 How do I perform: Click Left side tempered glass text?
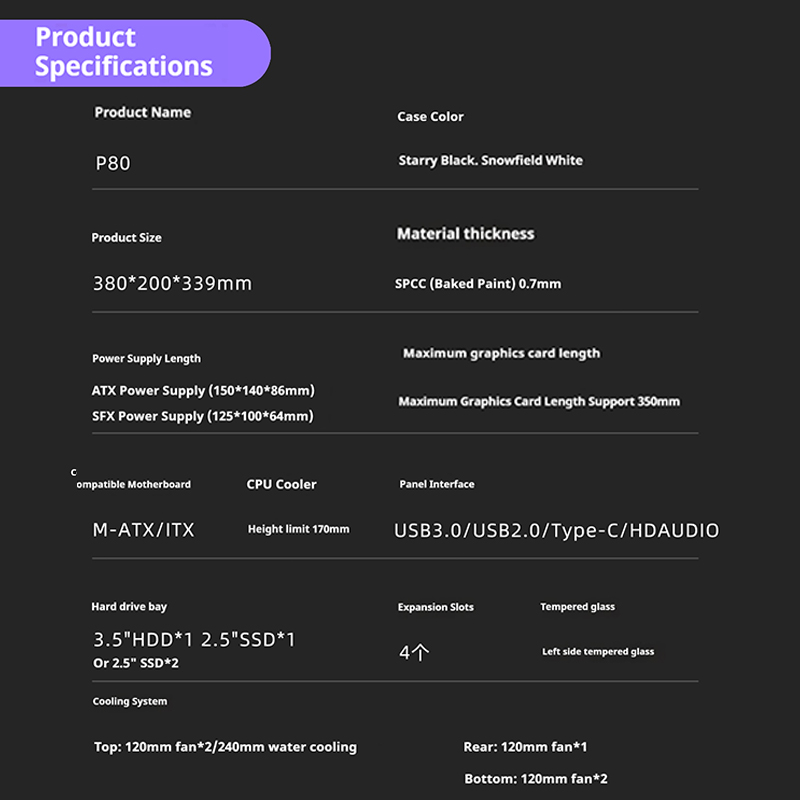coord(598,652)
